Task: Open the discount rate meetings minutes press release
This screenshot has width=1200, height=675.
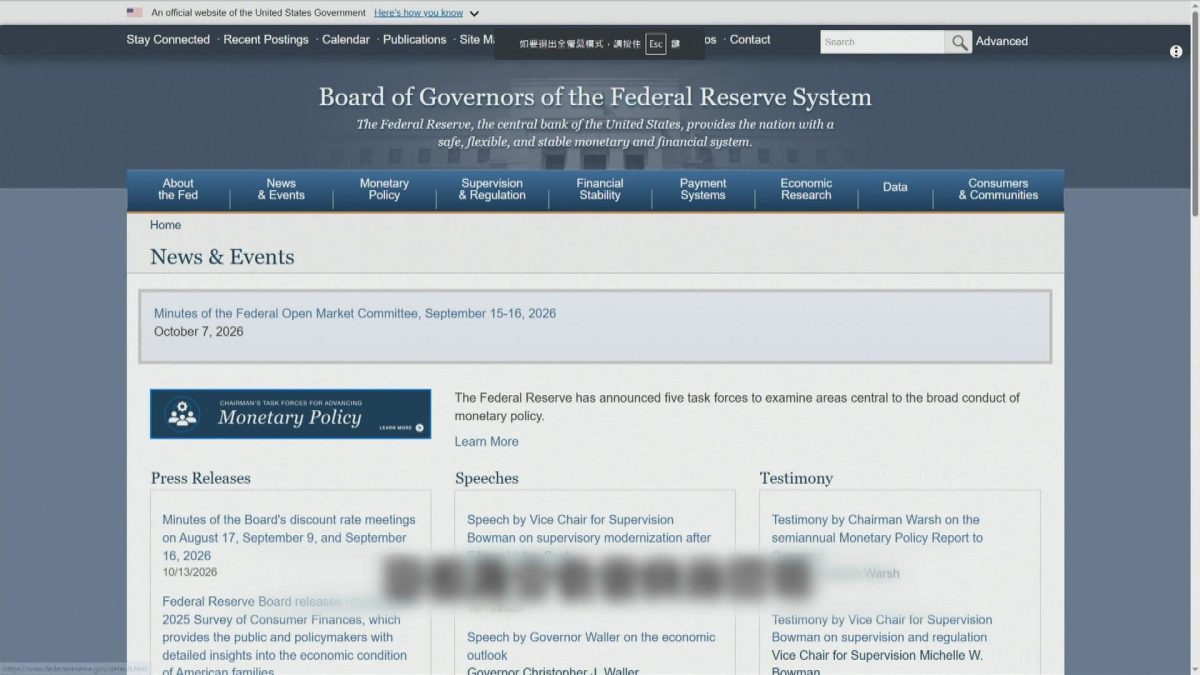Action: pos(289,538)
